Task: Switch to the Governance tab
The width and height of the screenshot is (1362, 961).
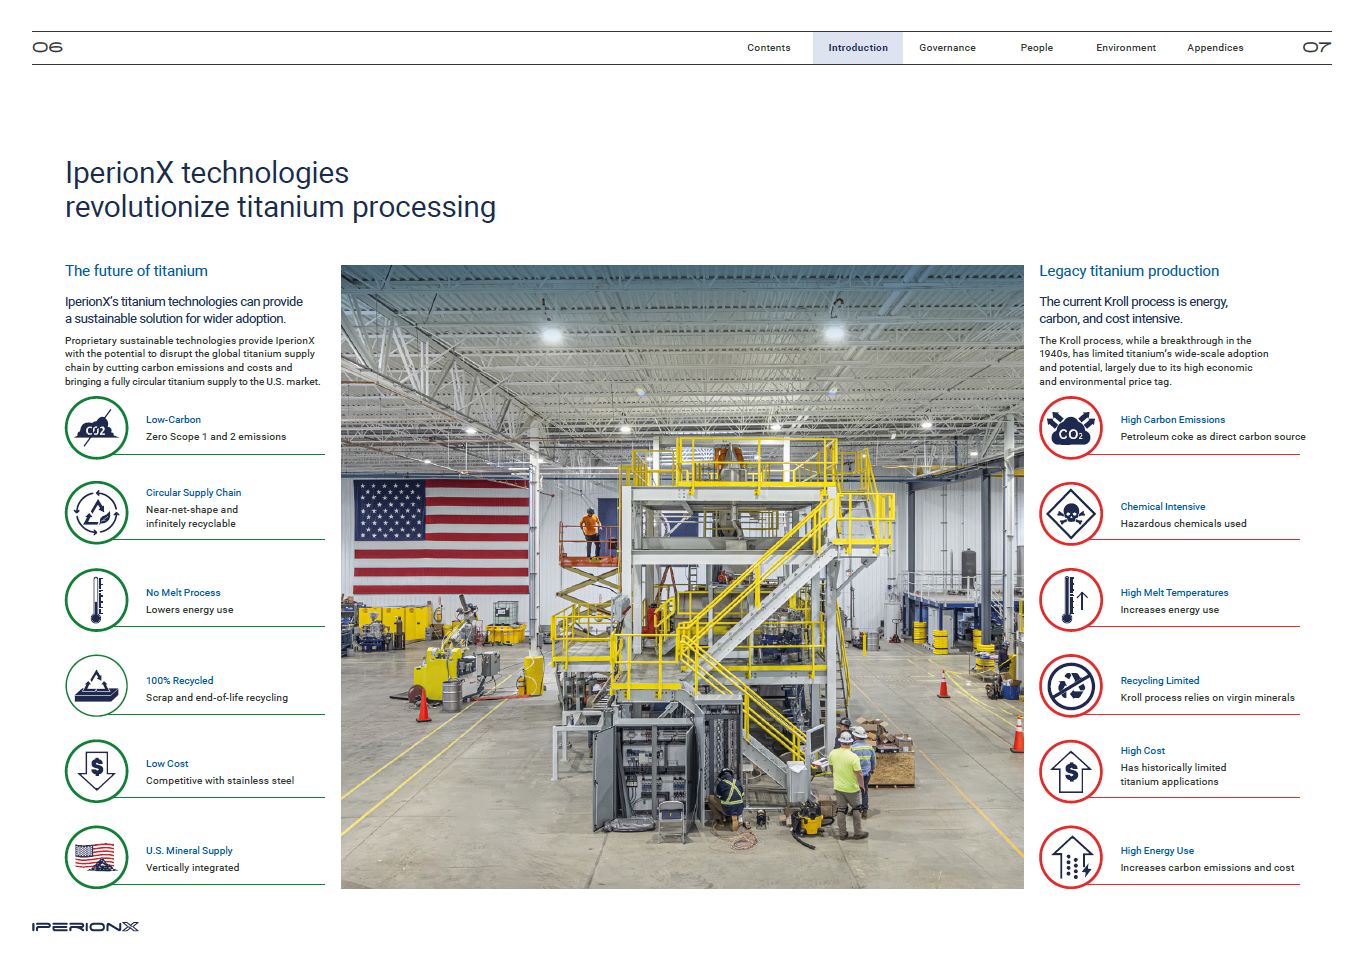Action: pyautogui.click(x=947, y=48)
